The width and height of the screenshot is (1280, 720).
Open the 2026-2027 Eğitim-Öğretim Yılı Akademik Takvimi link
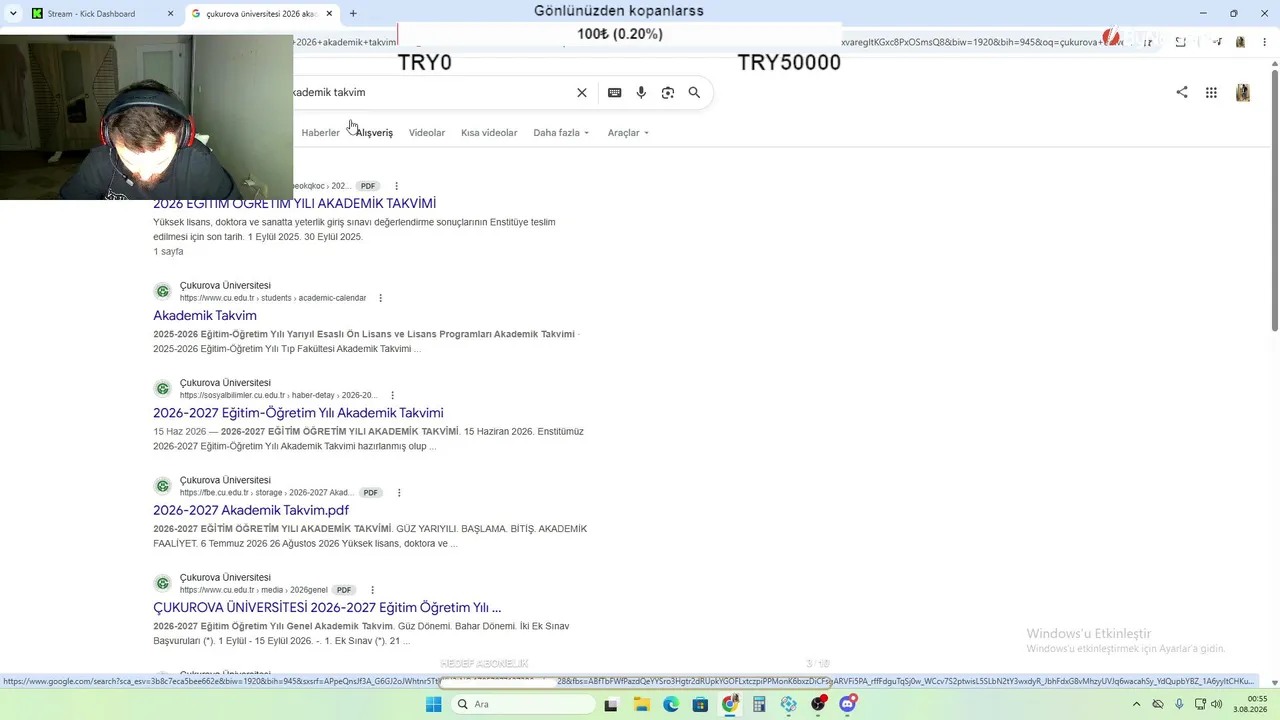(298, 413)
